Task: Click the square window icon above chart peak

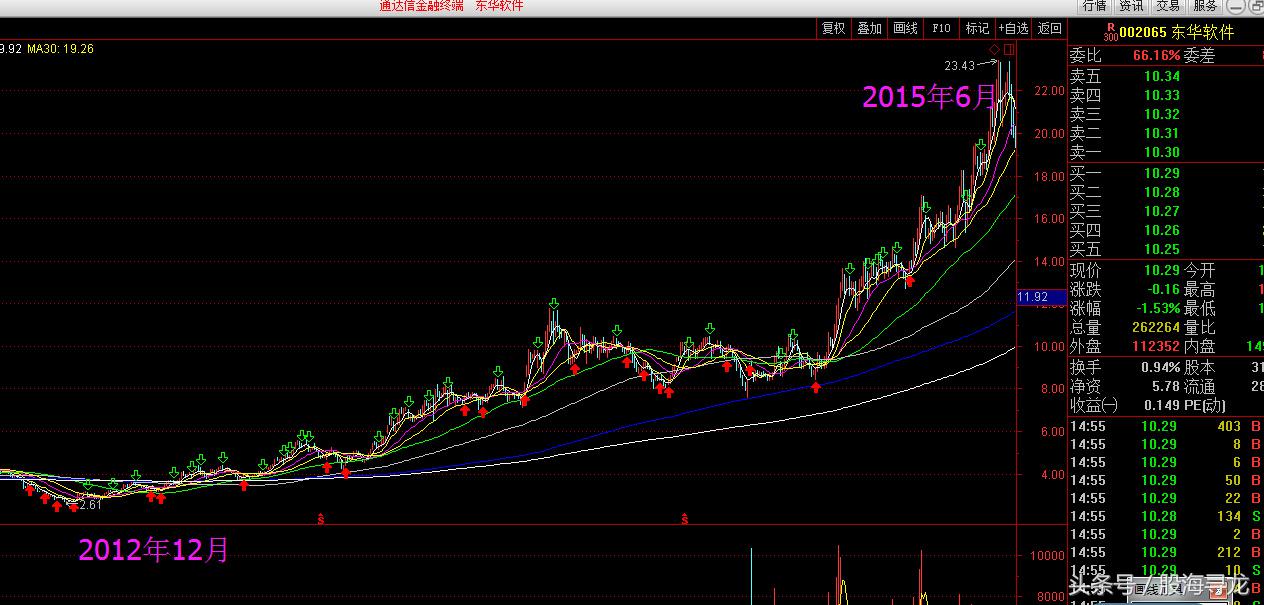Action: 1009,49
